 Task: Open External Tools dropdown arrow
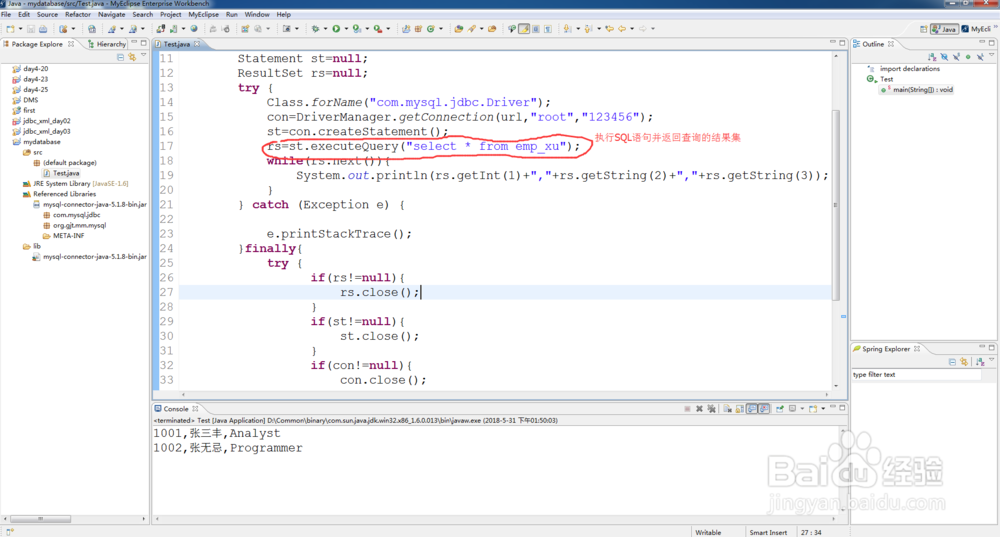(388, 29)
